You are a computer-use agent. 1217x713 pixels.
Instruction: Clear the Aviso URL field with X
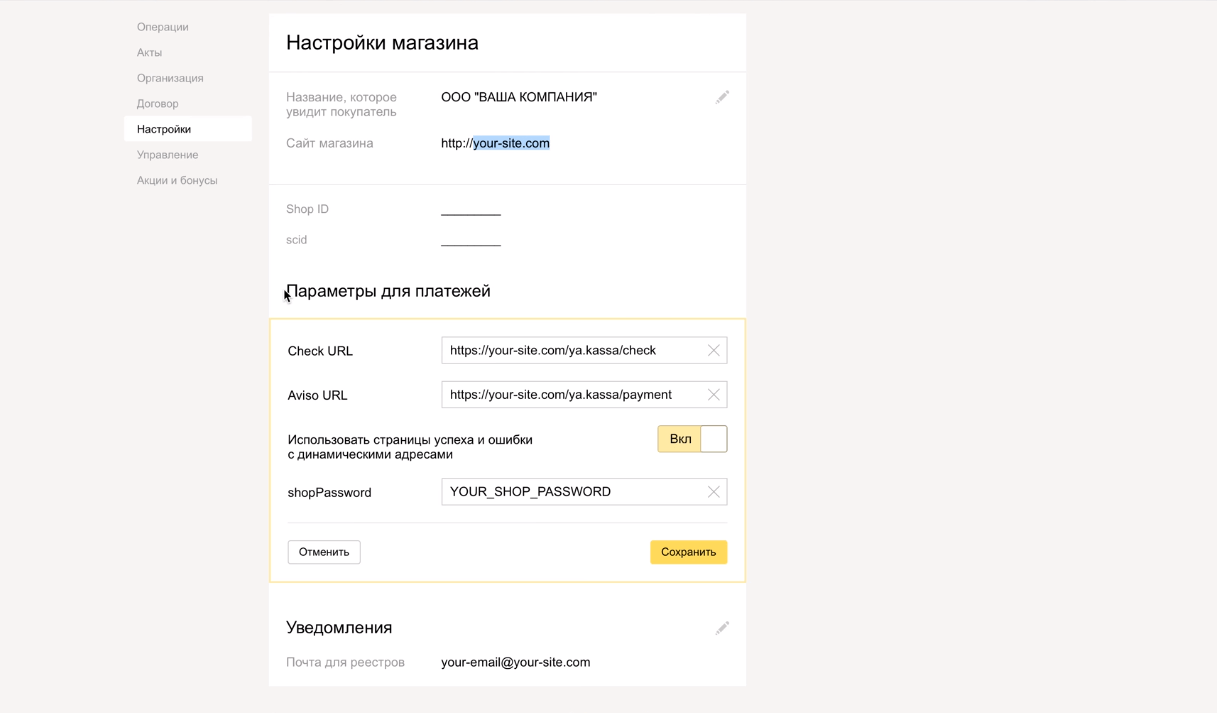[x=713, y=395]
